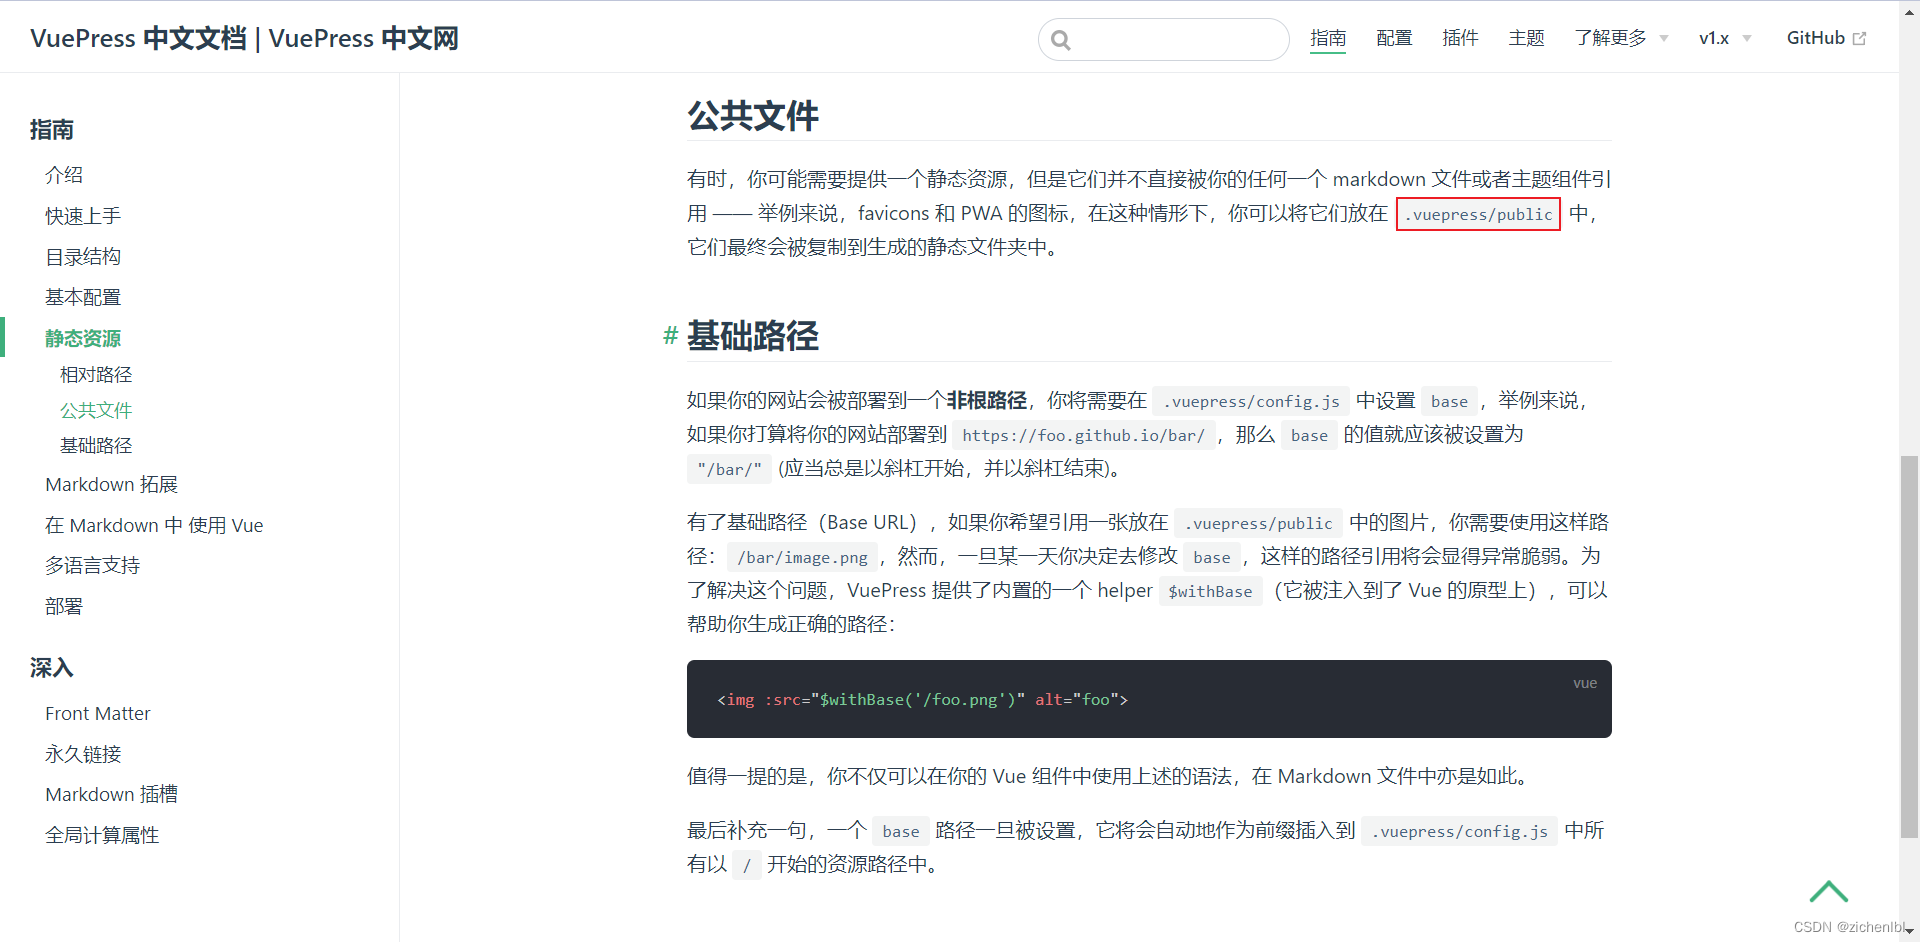Click the page vertical scrollbar thumb
The width and height of the screenshot is (1920, 942).
click(x=1909, y=646)
